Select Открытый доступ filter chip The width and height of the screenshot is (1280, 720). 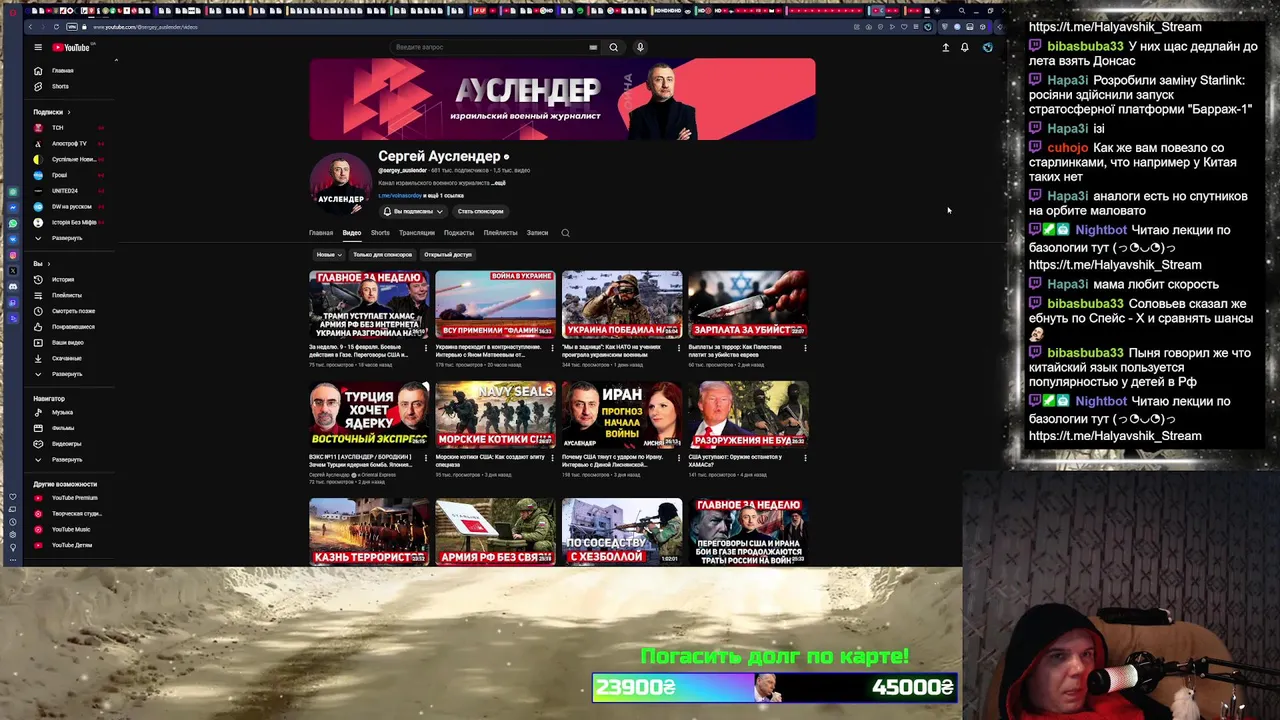click(x=447, y=254)
